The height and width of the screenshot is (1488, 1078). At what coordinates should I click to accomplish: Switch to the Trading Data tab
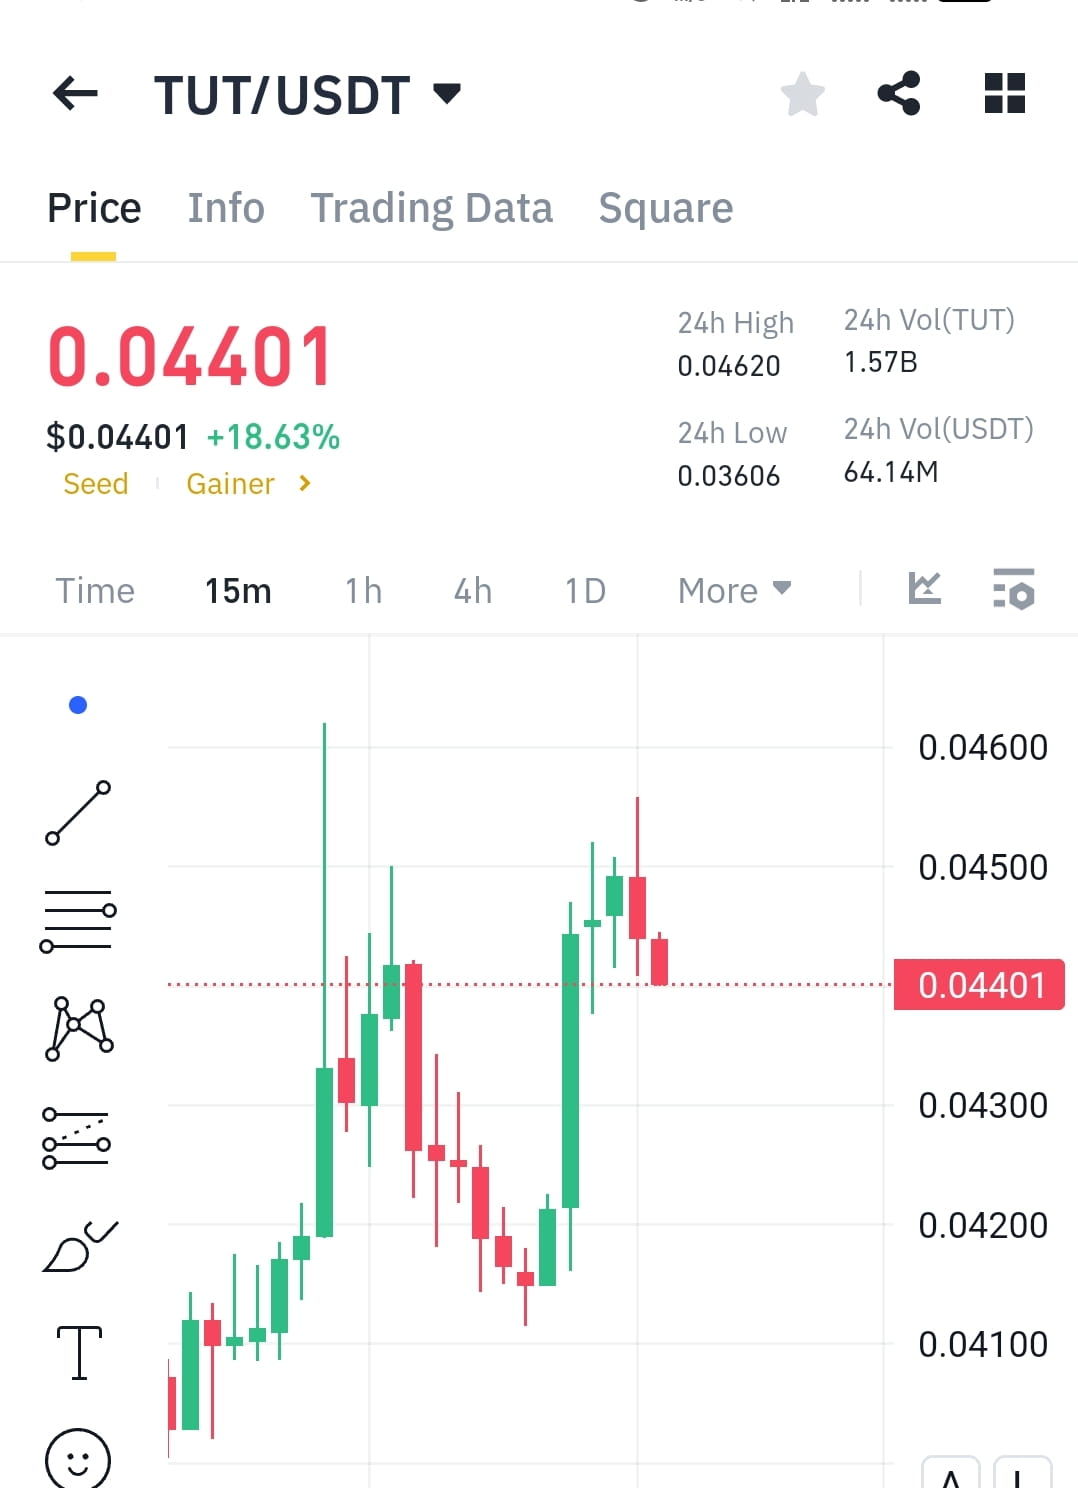click(x=432, y=208)
